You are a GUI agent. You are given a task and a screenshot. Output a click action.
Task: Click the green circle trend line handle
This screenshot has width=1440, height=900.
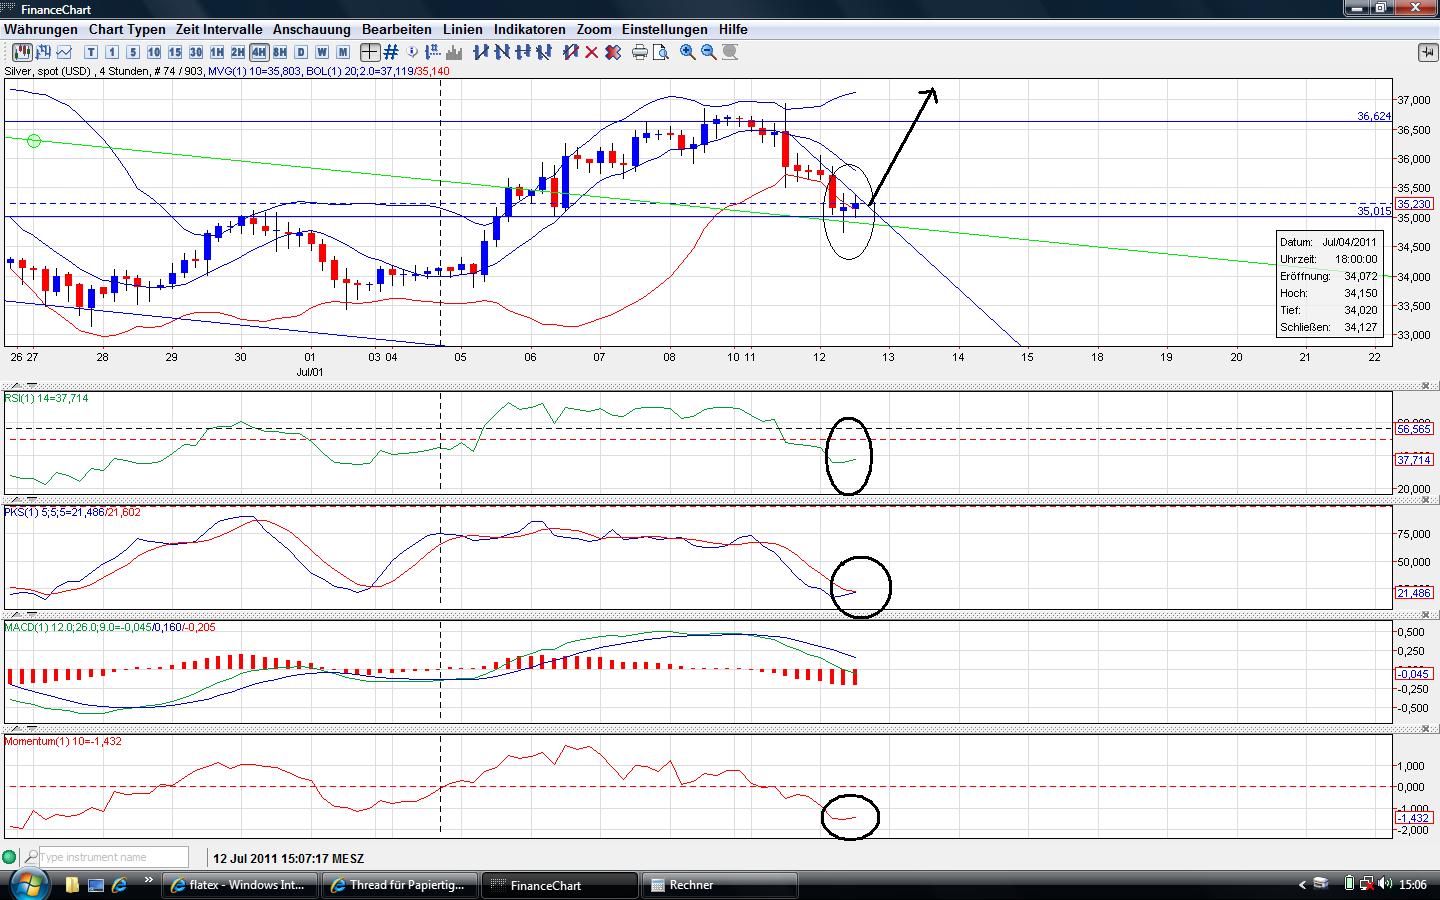click(34, 141)
